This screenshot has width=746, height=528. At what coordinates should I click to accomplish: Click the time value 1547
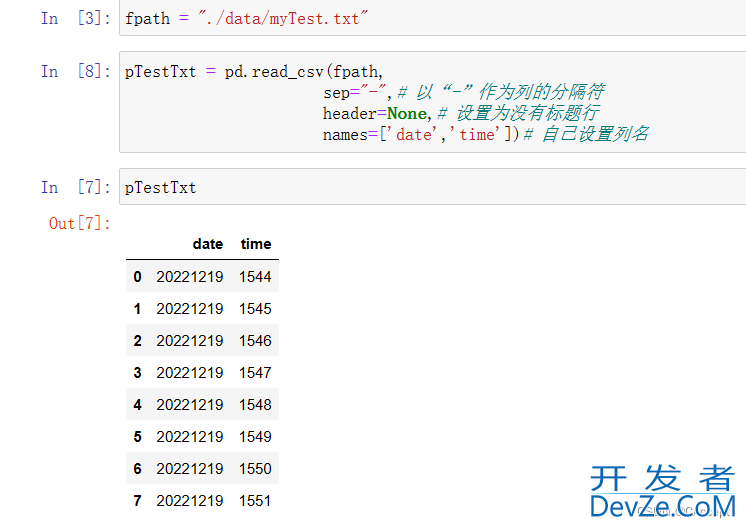(255, 372)
